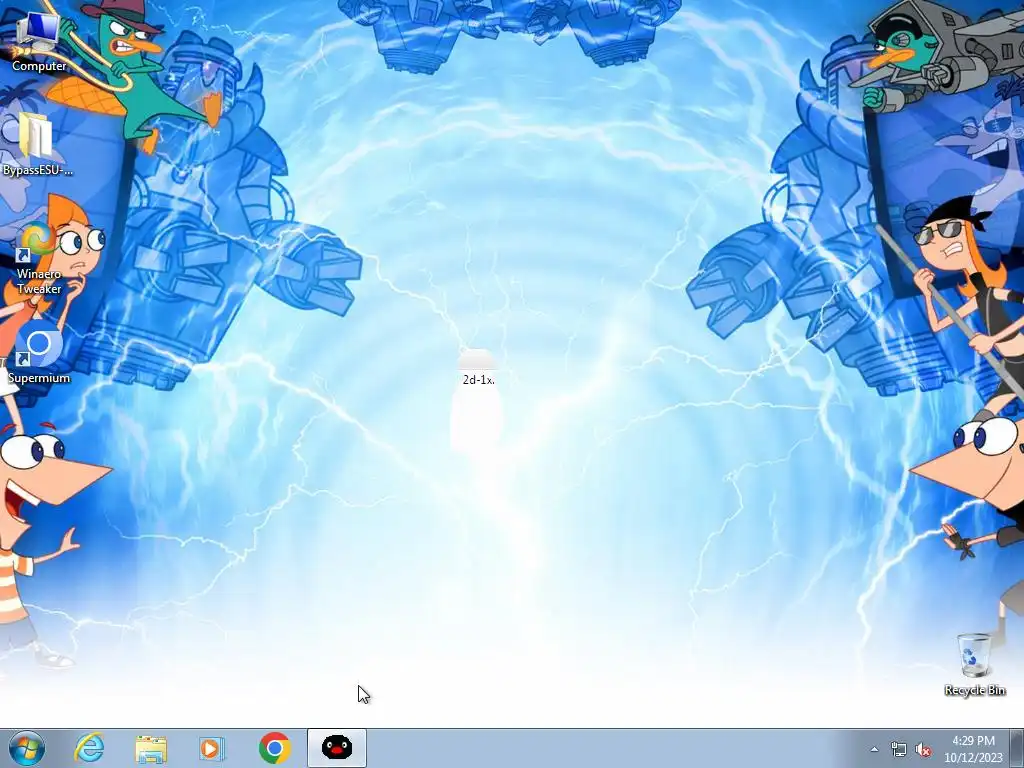Viewport: 1024px width, 768px height.
Task: Switch to the penguin app in taskbar
Action: [337, 748]
